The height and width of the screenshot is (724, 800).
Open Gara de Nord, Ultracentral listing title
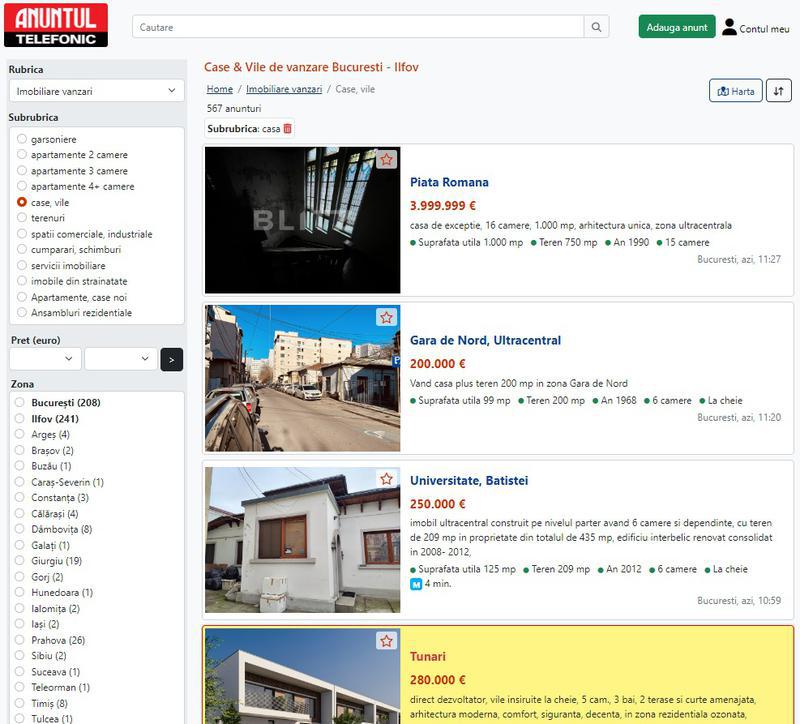click(485, 340)
